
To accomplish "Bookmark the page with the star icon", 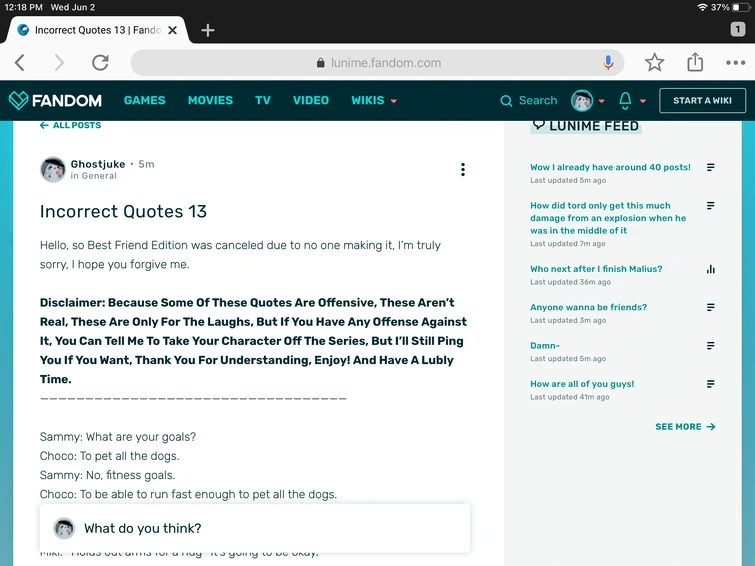I will pos(654,63).
